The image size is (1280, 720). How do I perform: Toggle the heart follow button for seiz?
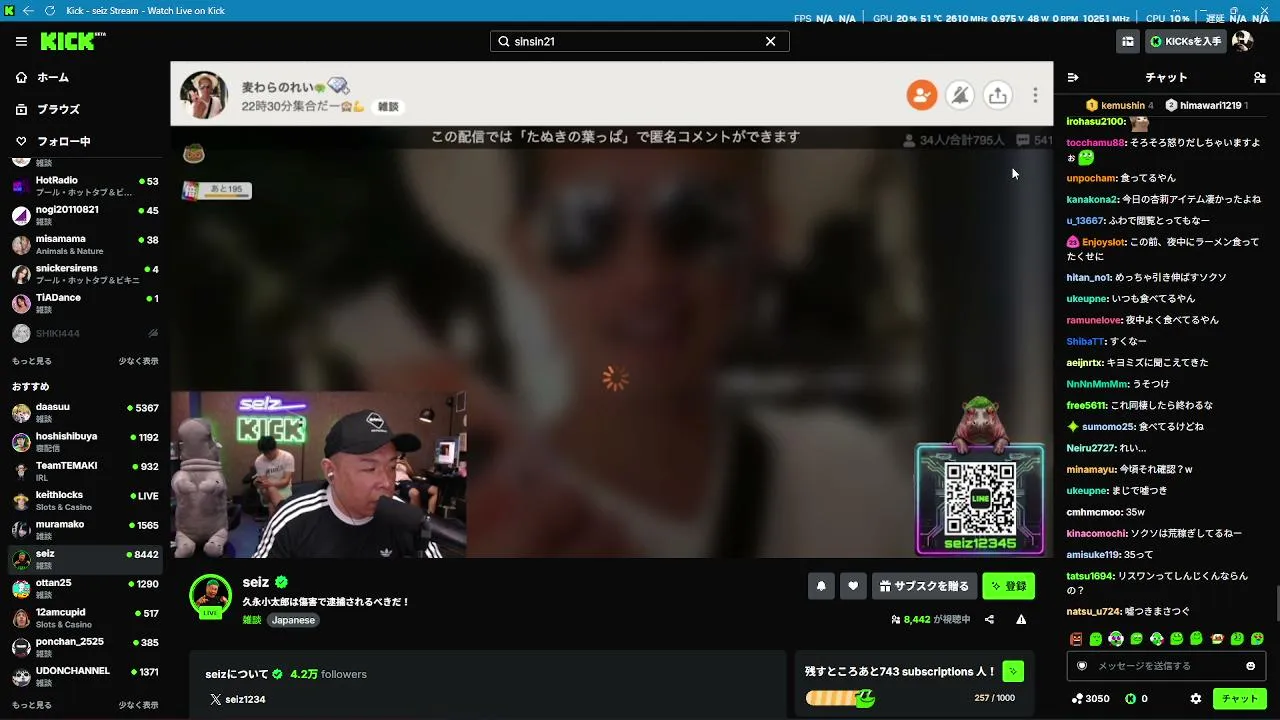pyautogui.click(x=853, y=586)
